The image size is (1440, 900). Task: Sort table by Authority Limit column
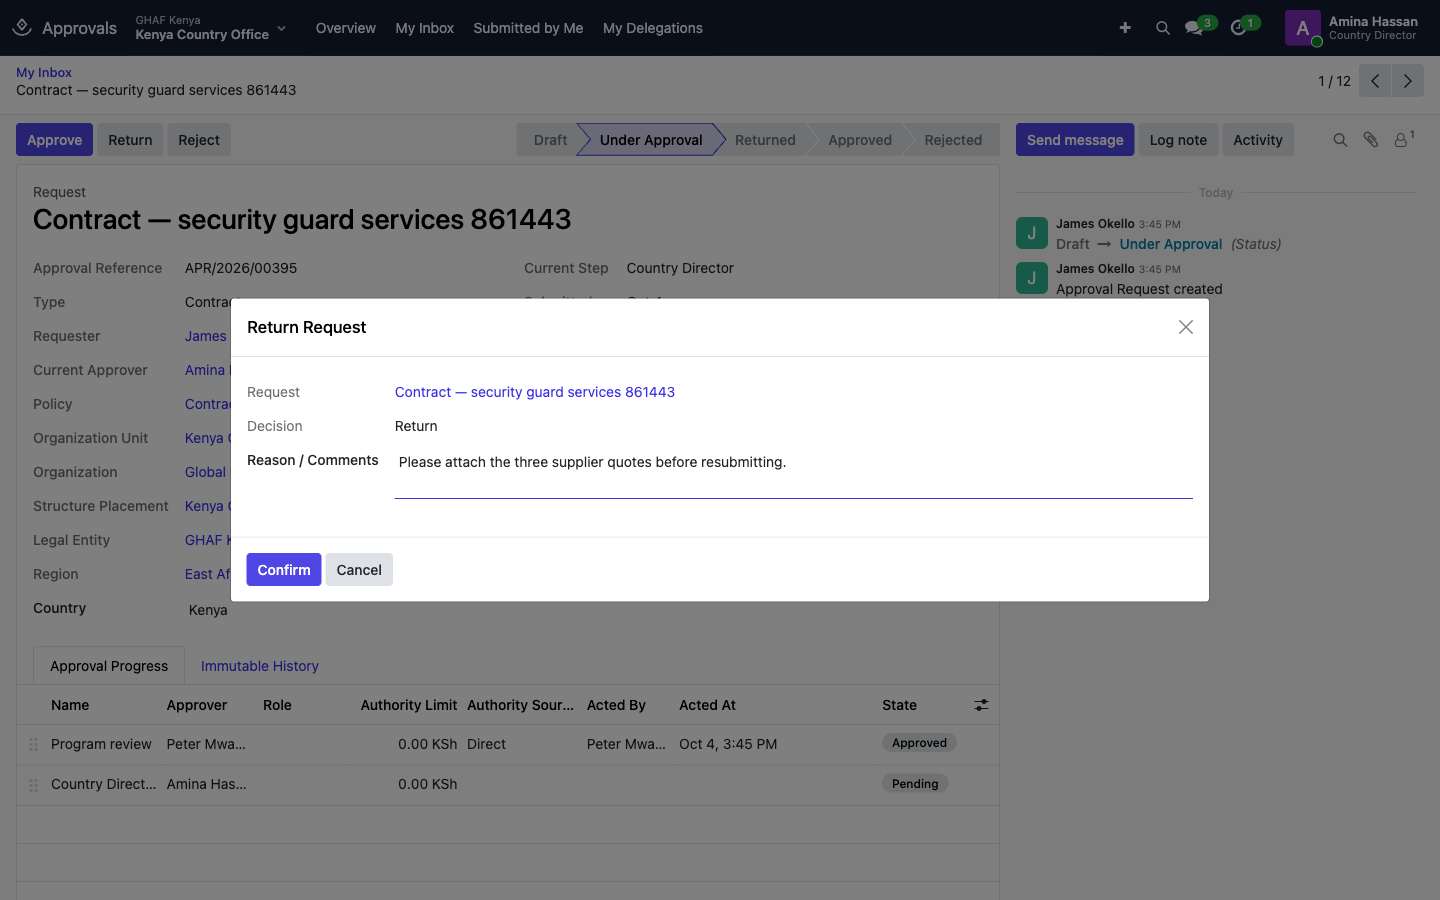[409, 705]
